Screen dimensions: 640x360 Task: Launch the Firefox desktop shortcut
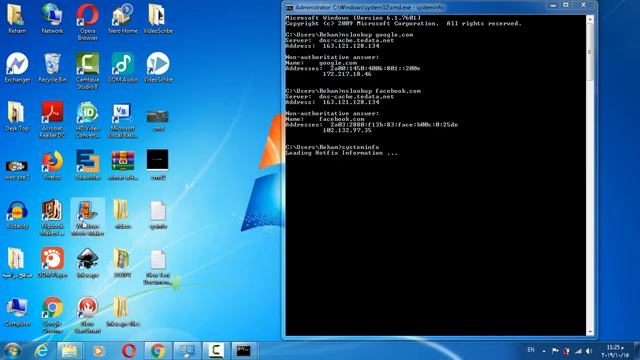pyautogui.click(x=52, y=165)
